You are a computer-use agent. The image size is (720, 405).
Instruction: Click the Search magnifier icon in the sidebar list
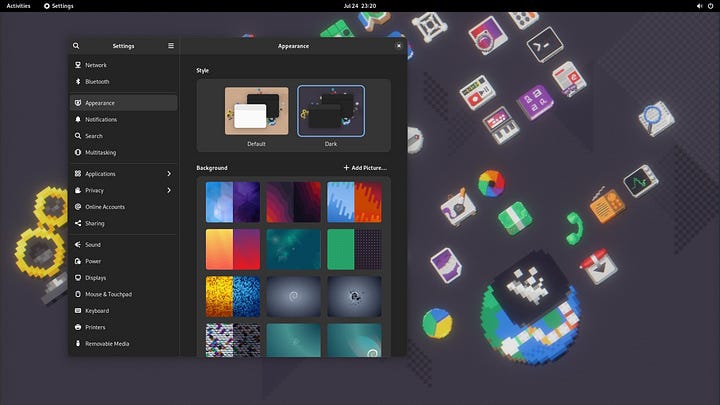78,136
